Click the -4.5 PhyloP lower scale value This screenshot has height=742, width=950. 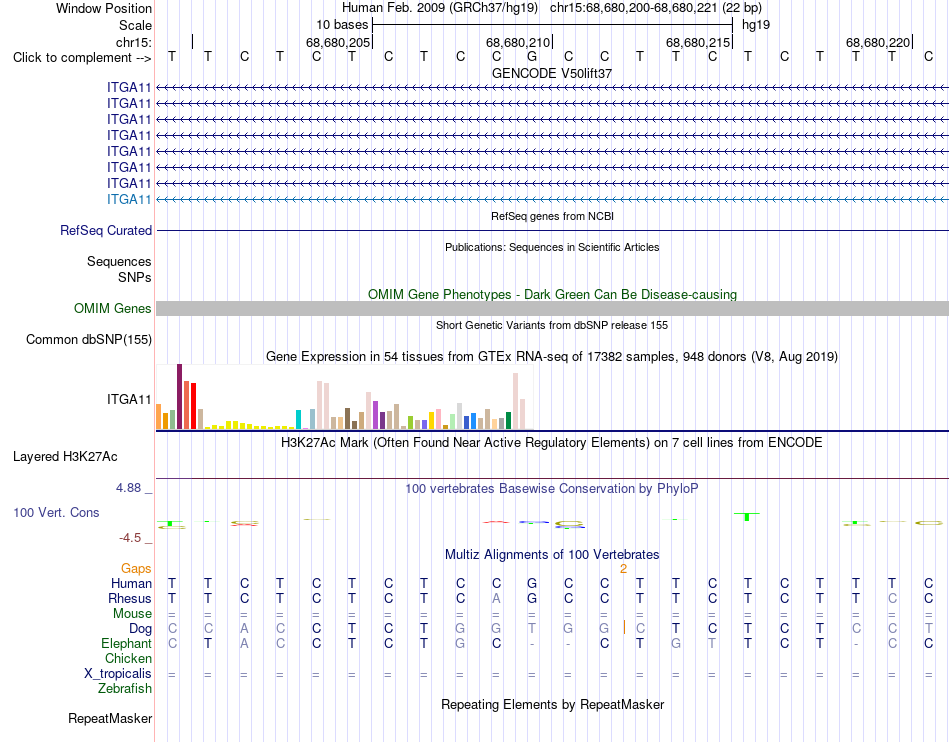pos(130,538)
